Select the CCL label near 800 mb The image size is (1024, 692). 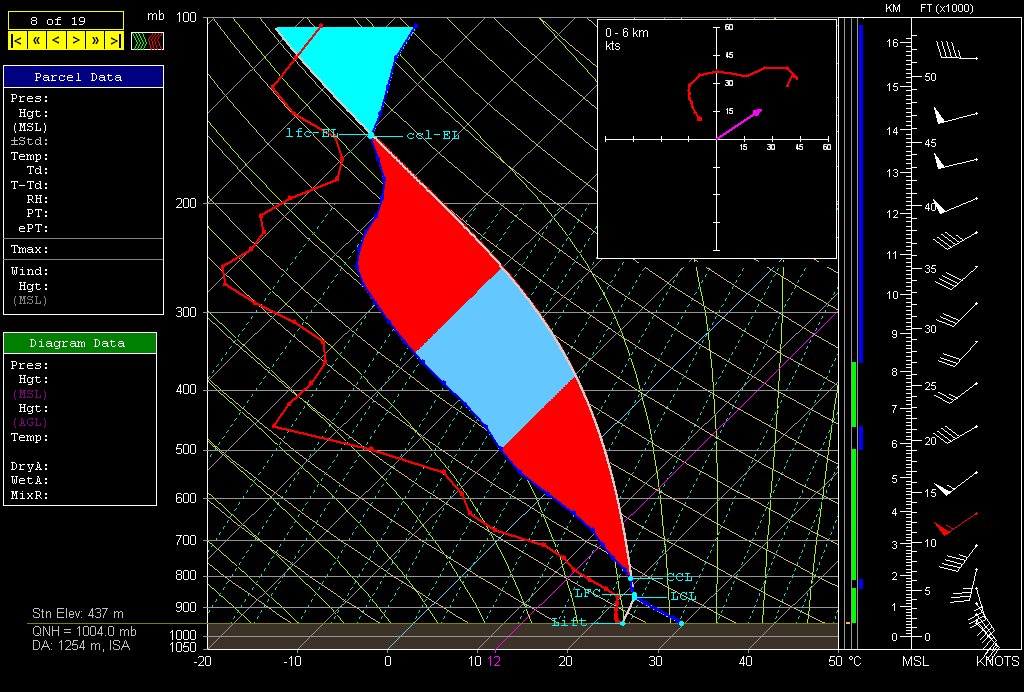(x=680, y=578)
